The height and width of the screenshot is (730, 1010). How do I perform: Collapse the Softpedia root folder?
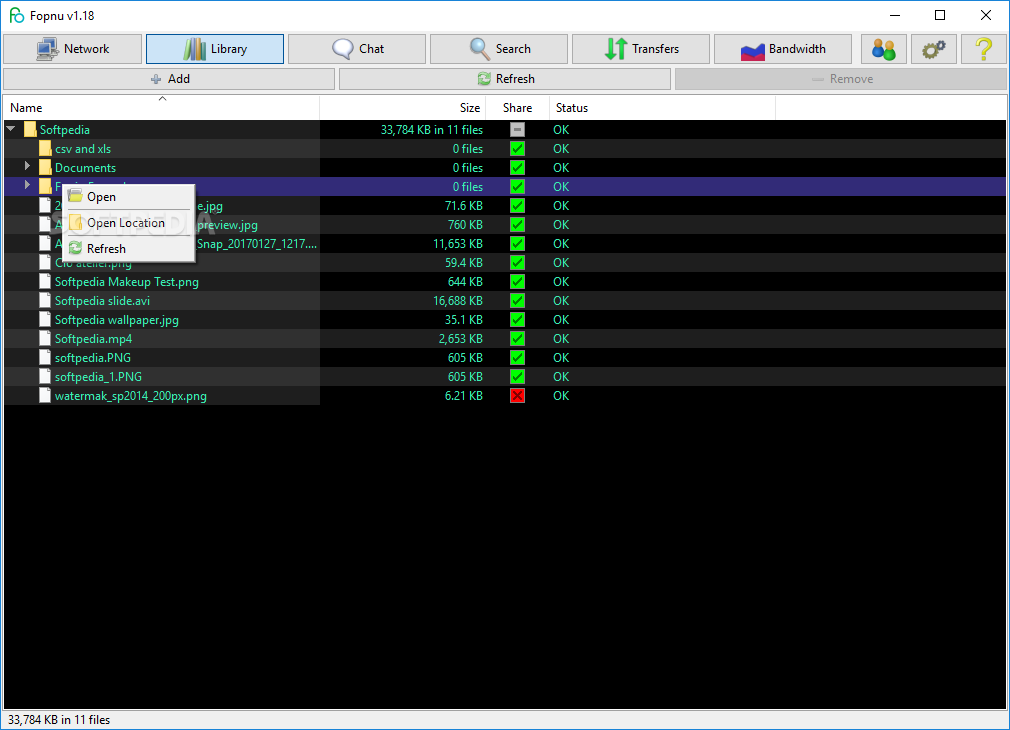11,129
